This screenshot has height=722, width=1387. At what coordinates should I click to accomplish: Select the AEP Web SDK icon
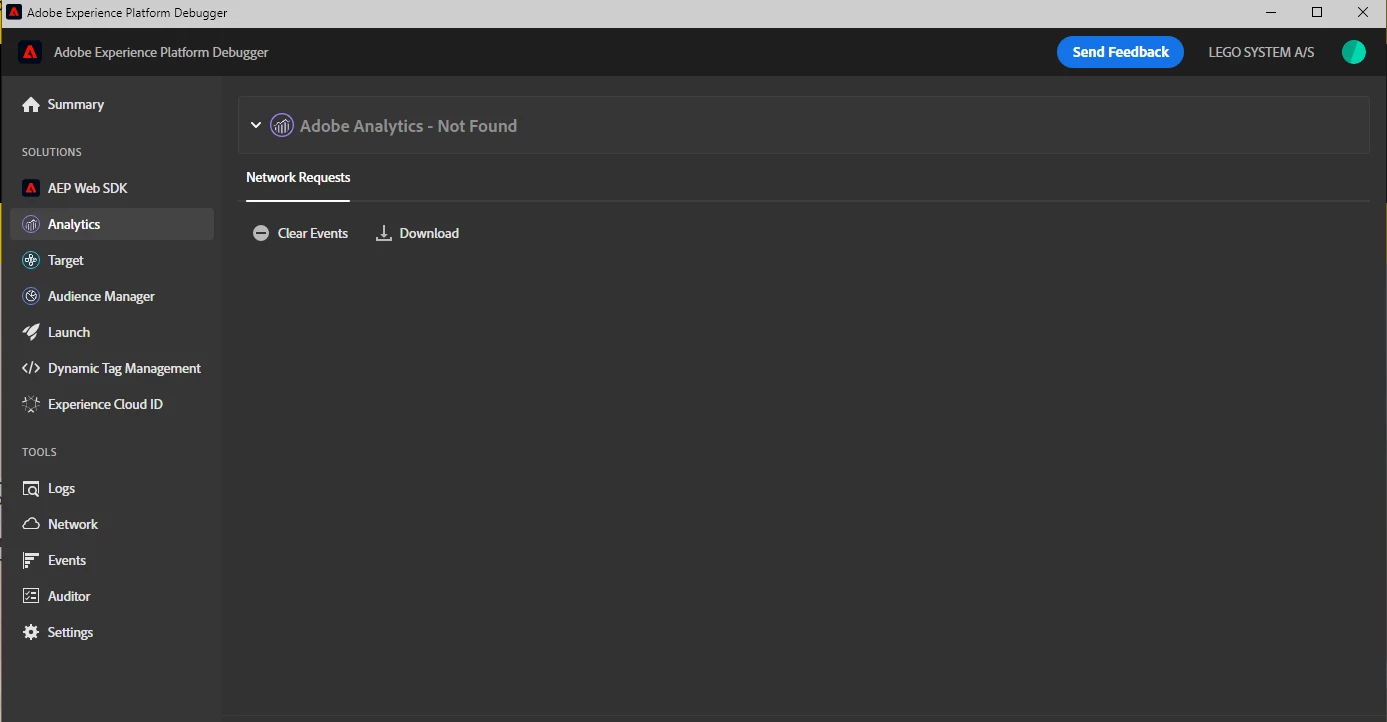(x=31, y=188)
